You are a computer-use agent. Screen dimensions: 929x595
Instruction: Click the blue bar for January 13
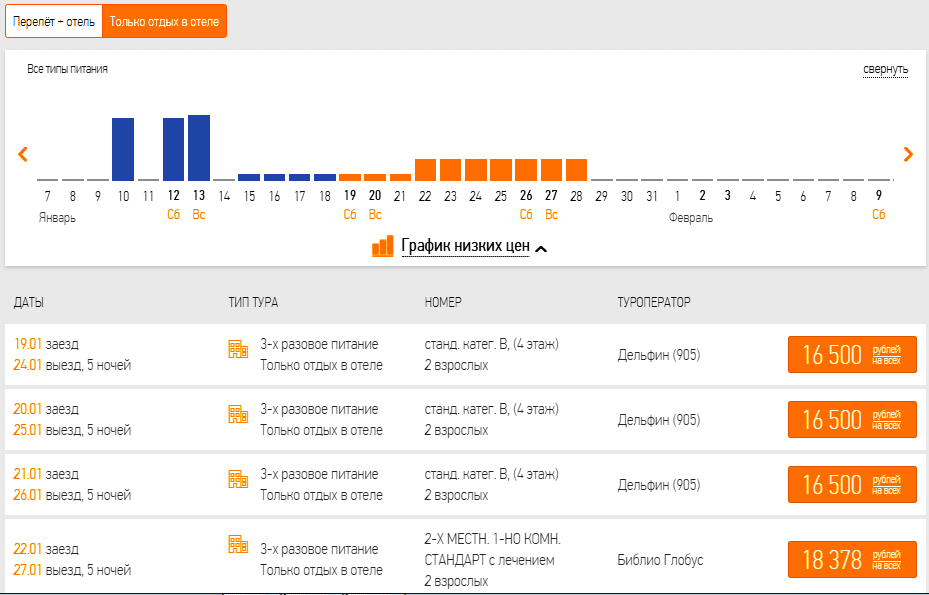(x=199, y=147)
